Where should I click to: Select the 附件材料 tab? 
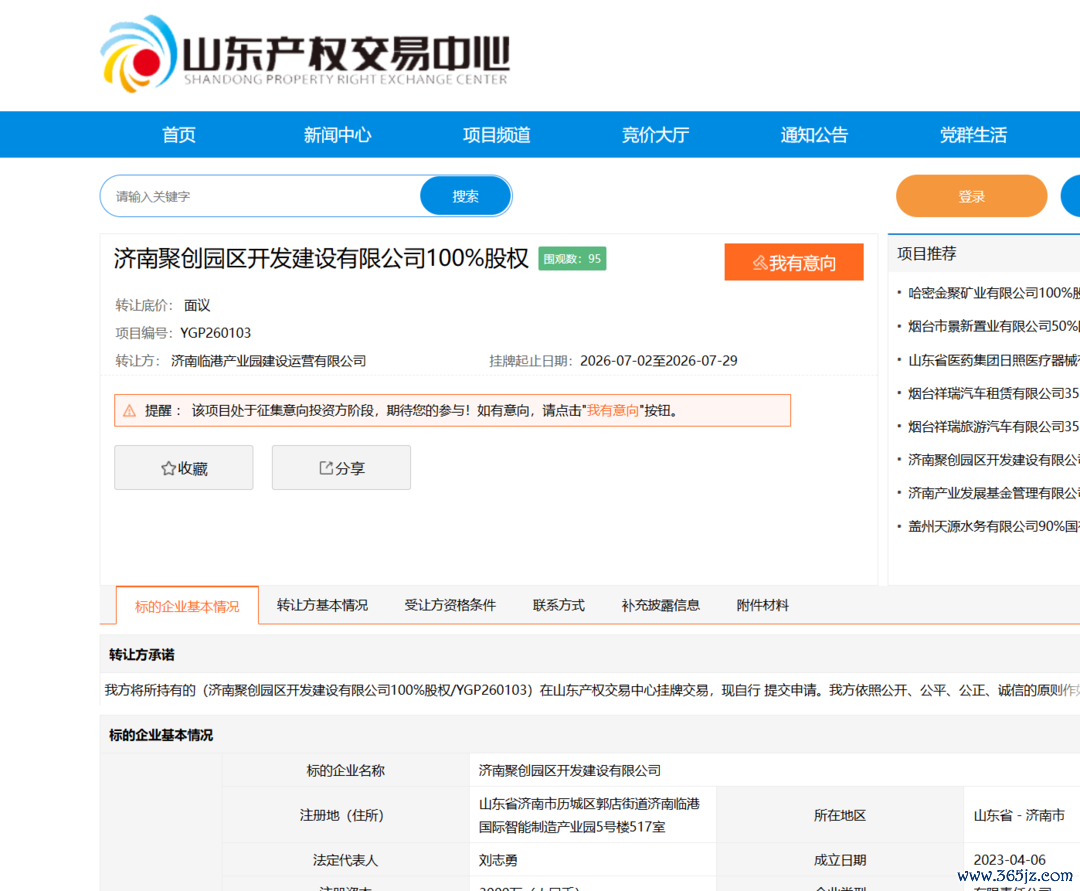coord(762,605)
